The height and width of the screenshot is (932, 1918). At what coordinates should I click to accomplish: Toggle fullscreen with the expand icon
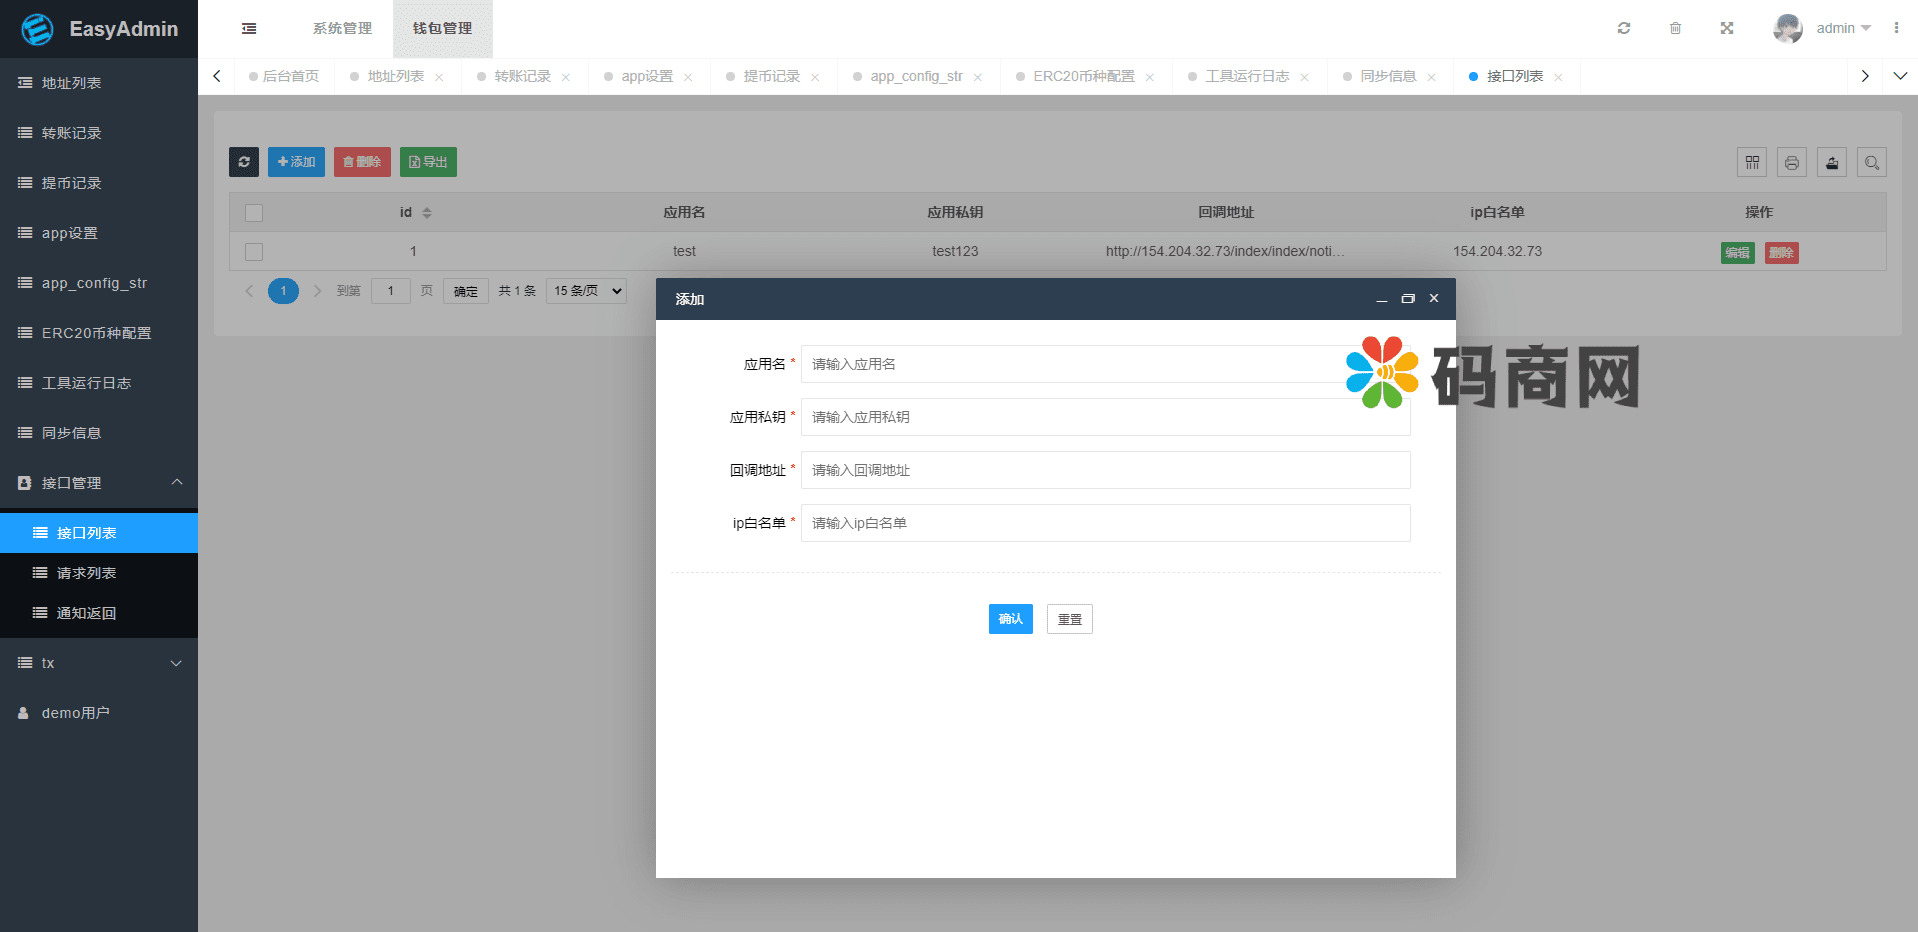coord(1727,28)
